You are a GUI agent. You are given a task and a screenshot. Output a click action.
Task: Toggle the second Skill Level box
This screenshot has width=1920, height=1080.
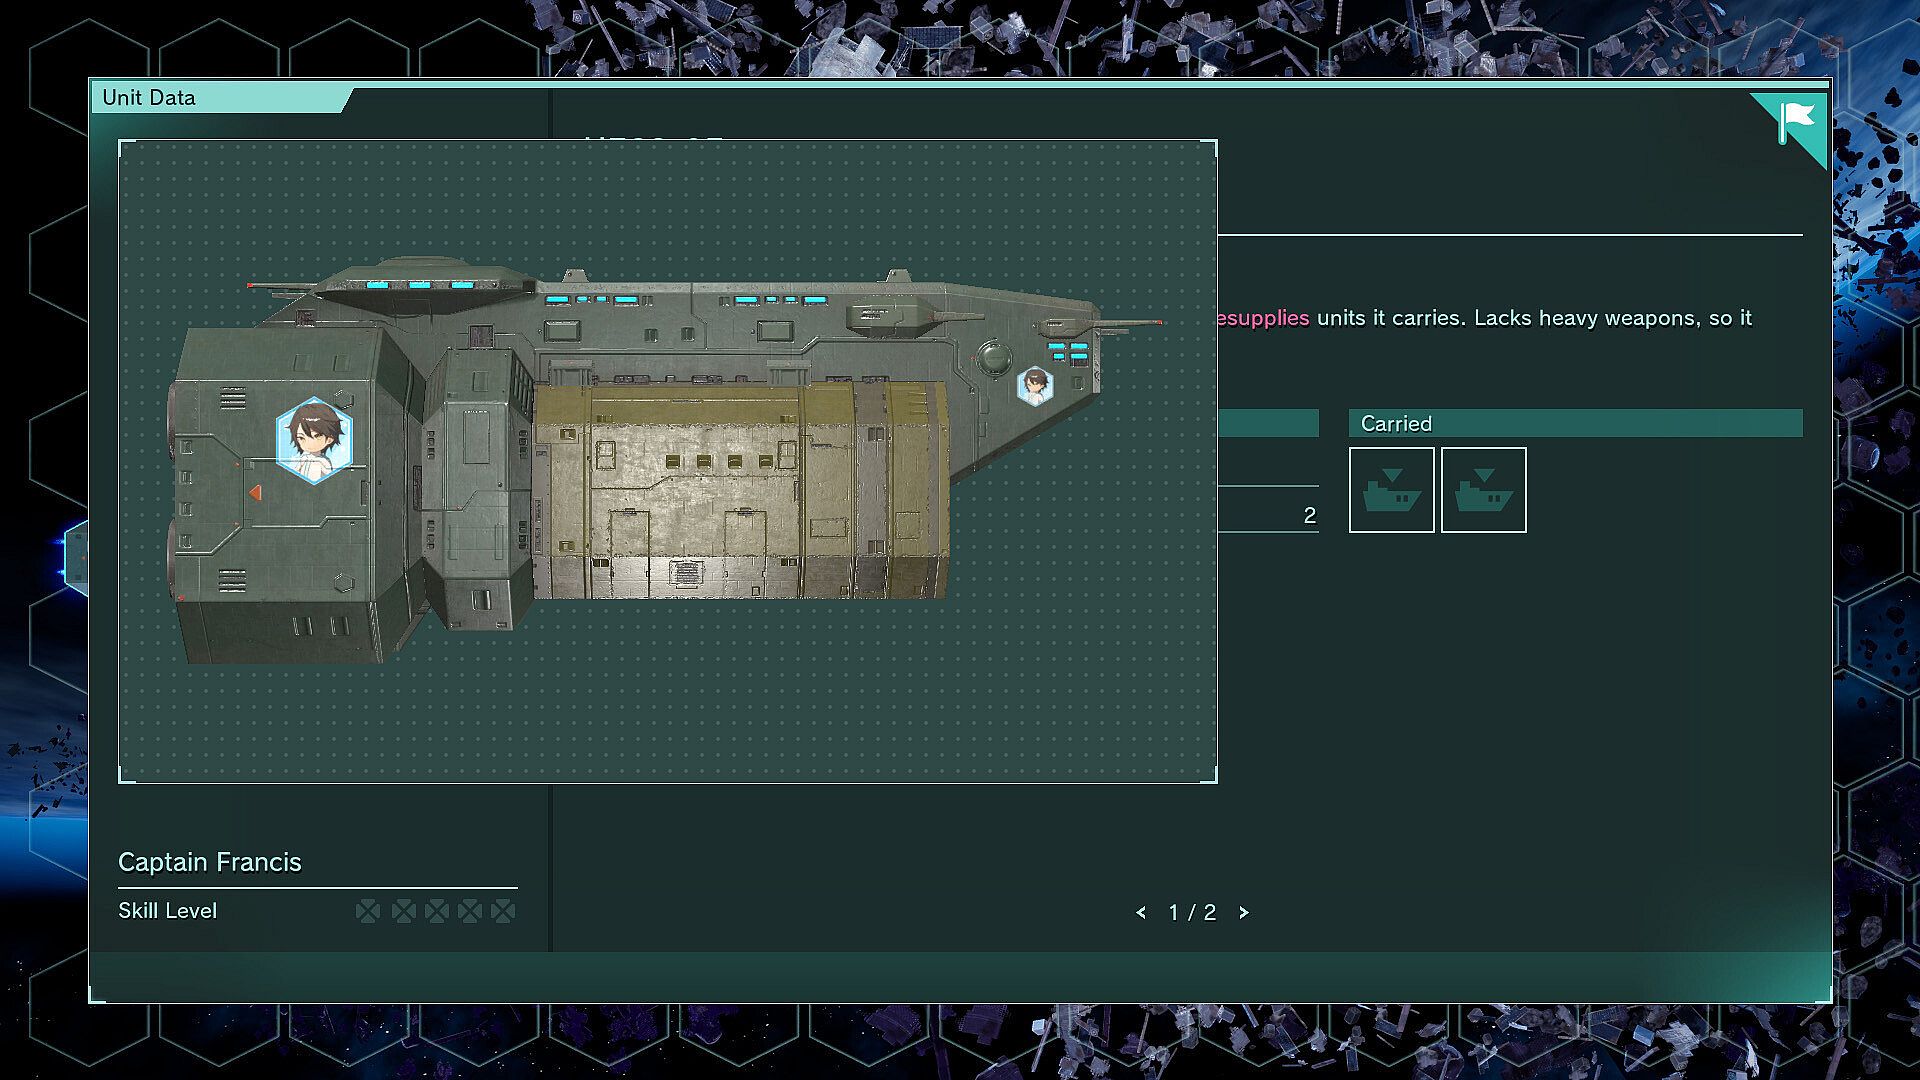[x=404, y=911]
